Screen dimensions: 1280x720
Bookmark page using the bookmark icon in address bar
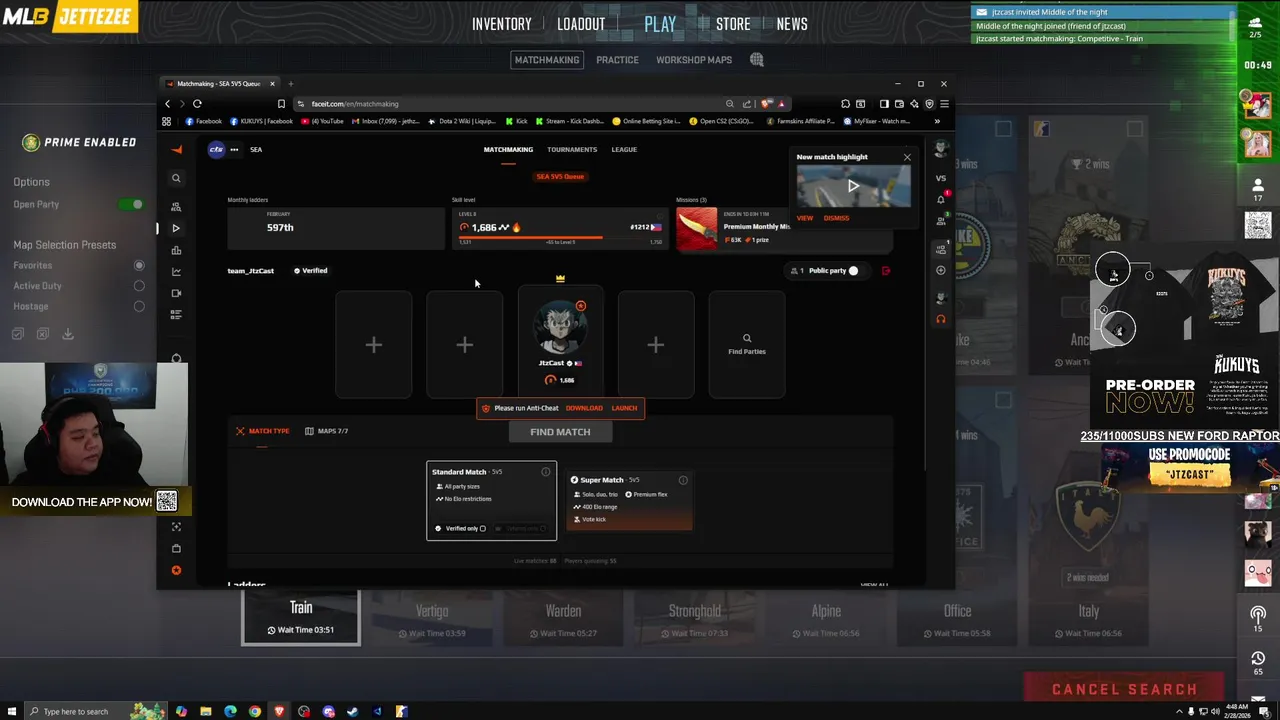(281, 104)
